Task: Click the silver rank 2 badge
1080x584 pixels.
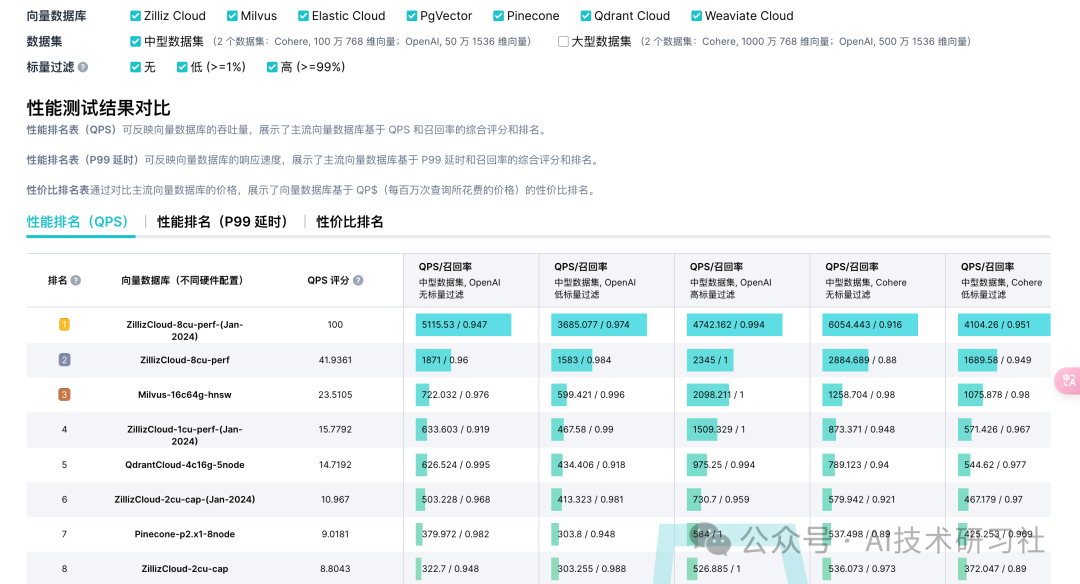Action: tap(64, 359)
